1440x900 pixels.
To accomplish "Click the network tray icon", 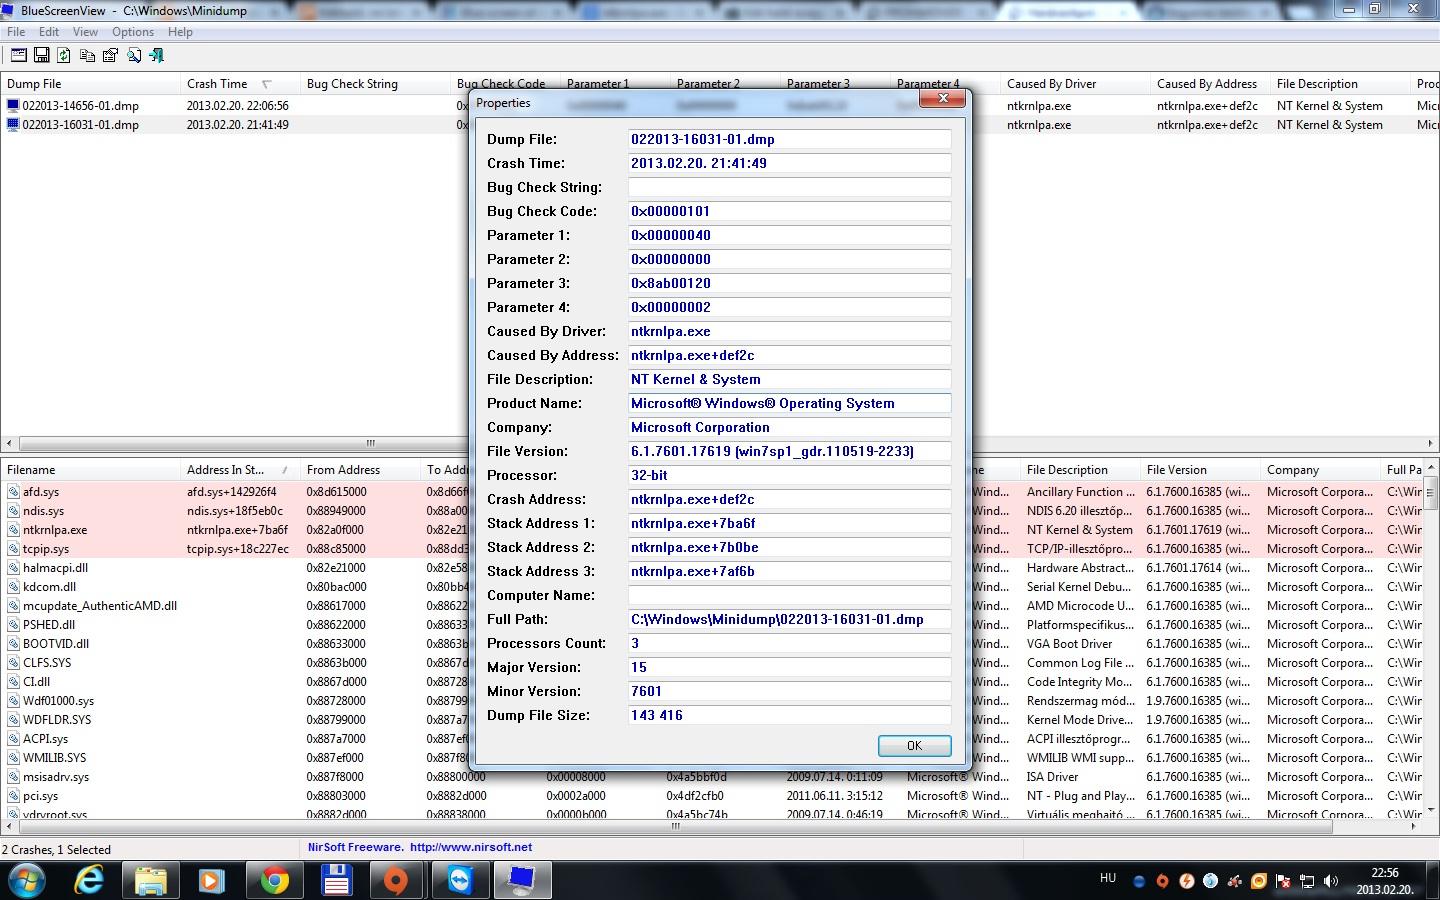I will (1307, 881).
